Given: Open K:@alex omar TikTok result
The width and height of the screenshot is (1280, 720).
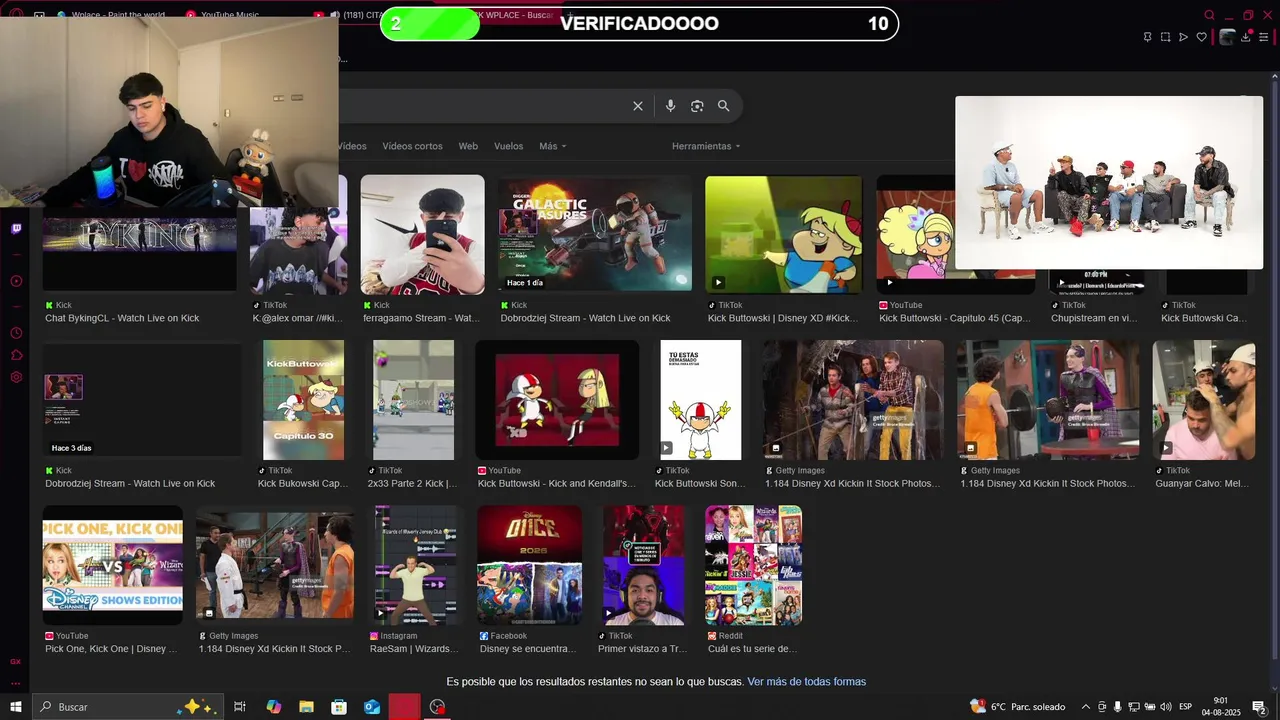Looking at the screenshot, I should pos(297,318).
